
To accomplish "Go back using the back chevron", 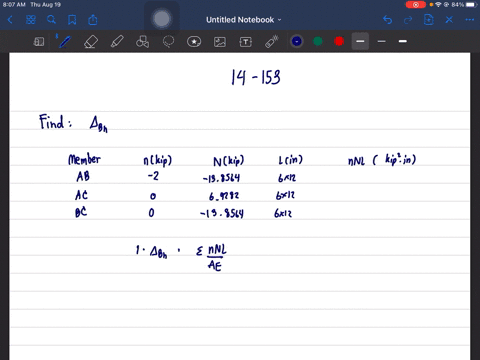I will (10, 20).
